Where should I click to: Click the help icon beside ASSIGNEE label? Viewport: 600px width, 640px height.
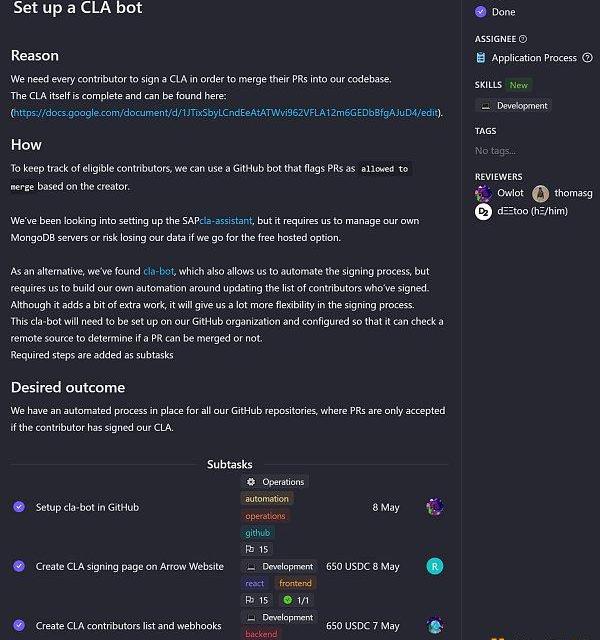pyautogui.click(x=523, y=39)
